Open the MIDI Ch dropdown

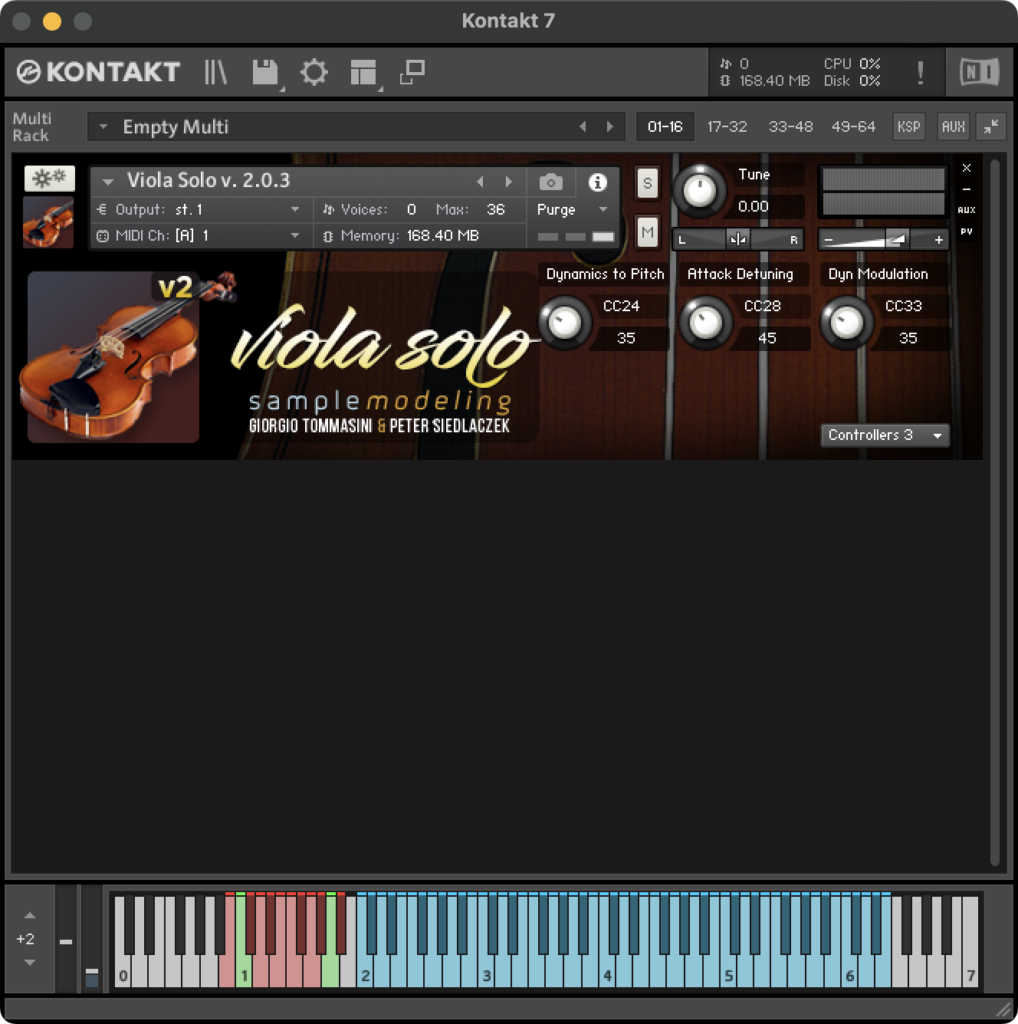pos(199,236)
